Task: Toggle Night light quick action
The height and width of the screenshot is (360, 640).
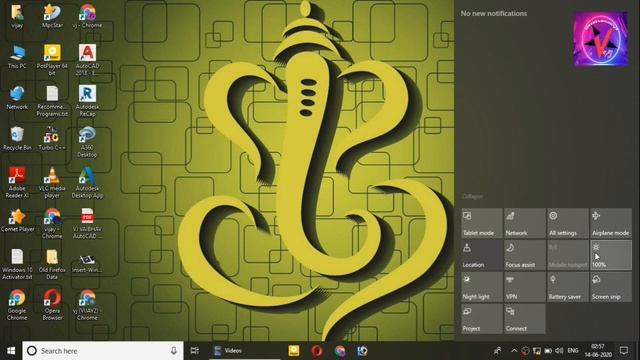Action: point(482,287)
